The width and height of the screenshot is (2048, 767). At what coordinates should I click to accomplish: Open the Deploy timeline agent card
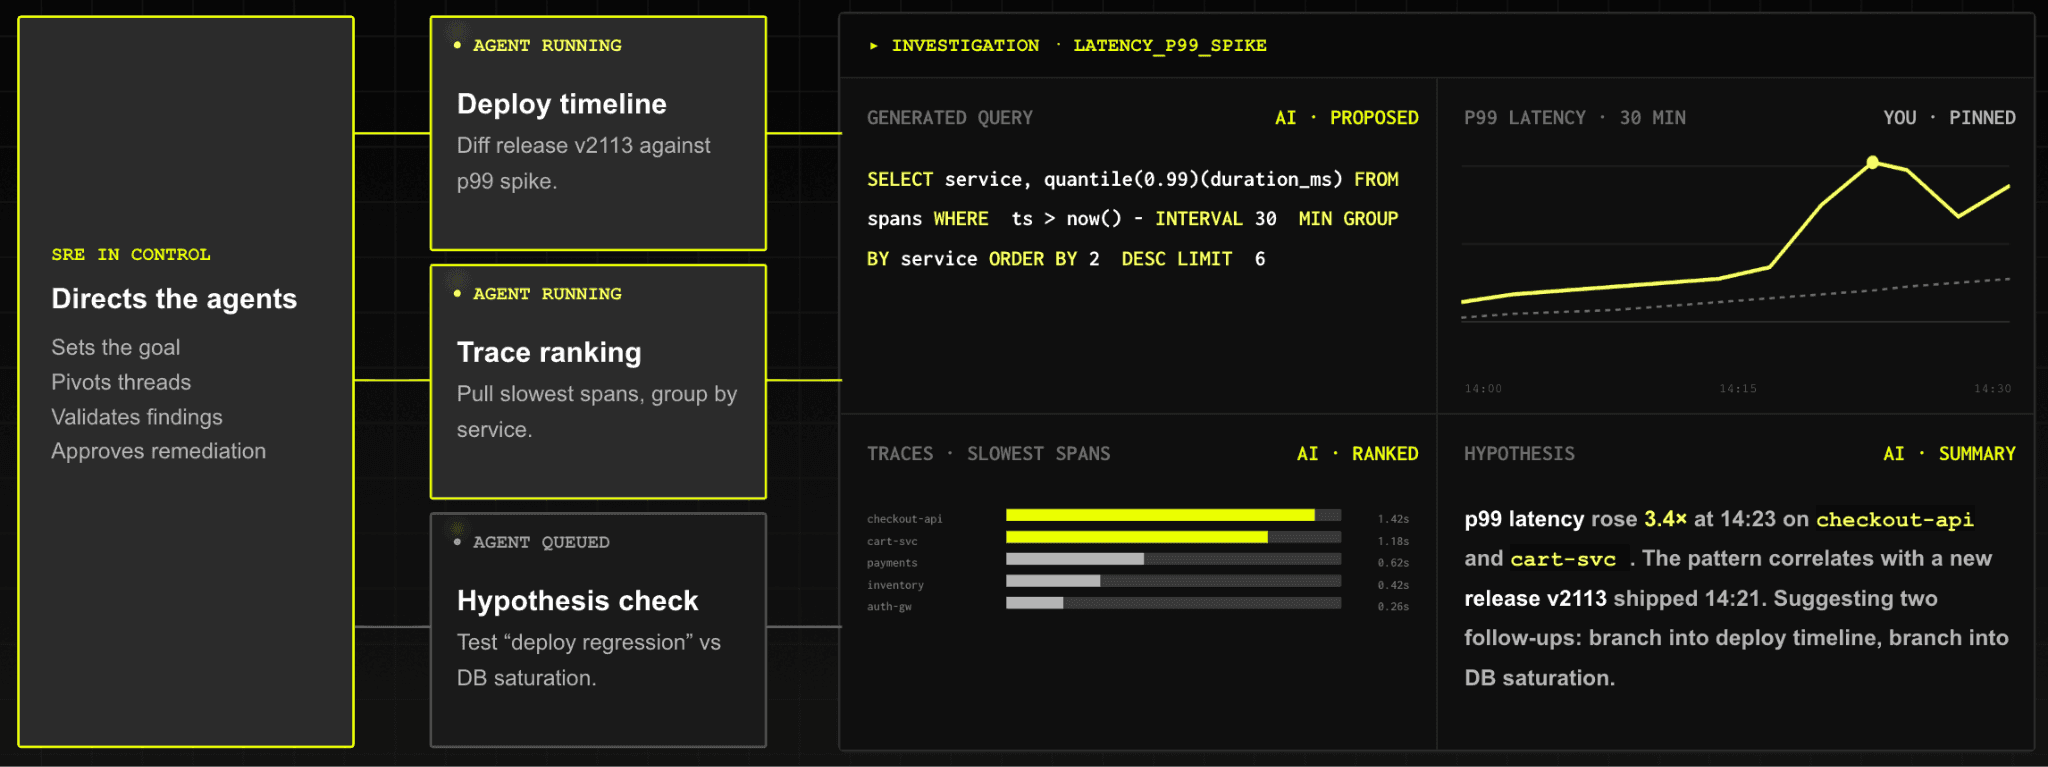point(598,133)
